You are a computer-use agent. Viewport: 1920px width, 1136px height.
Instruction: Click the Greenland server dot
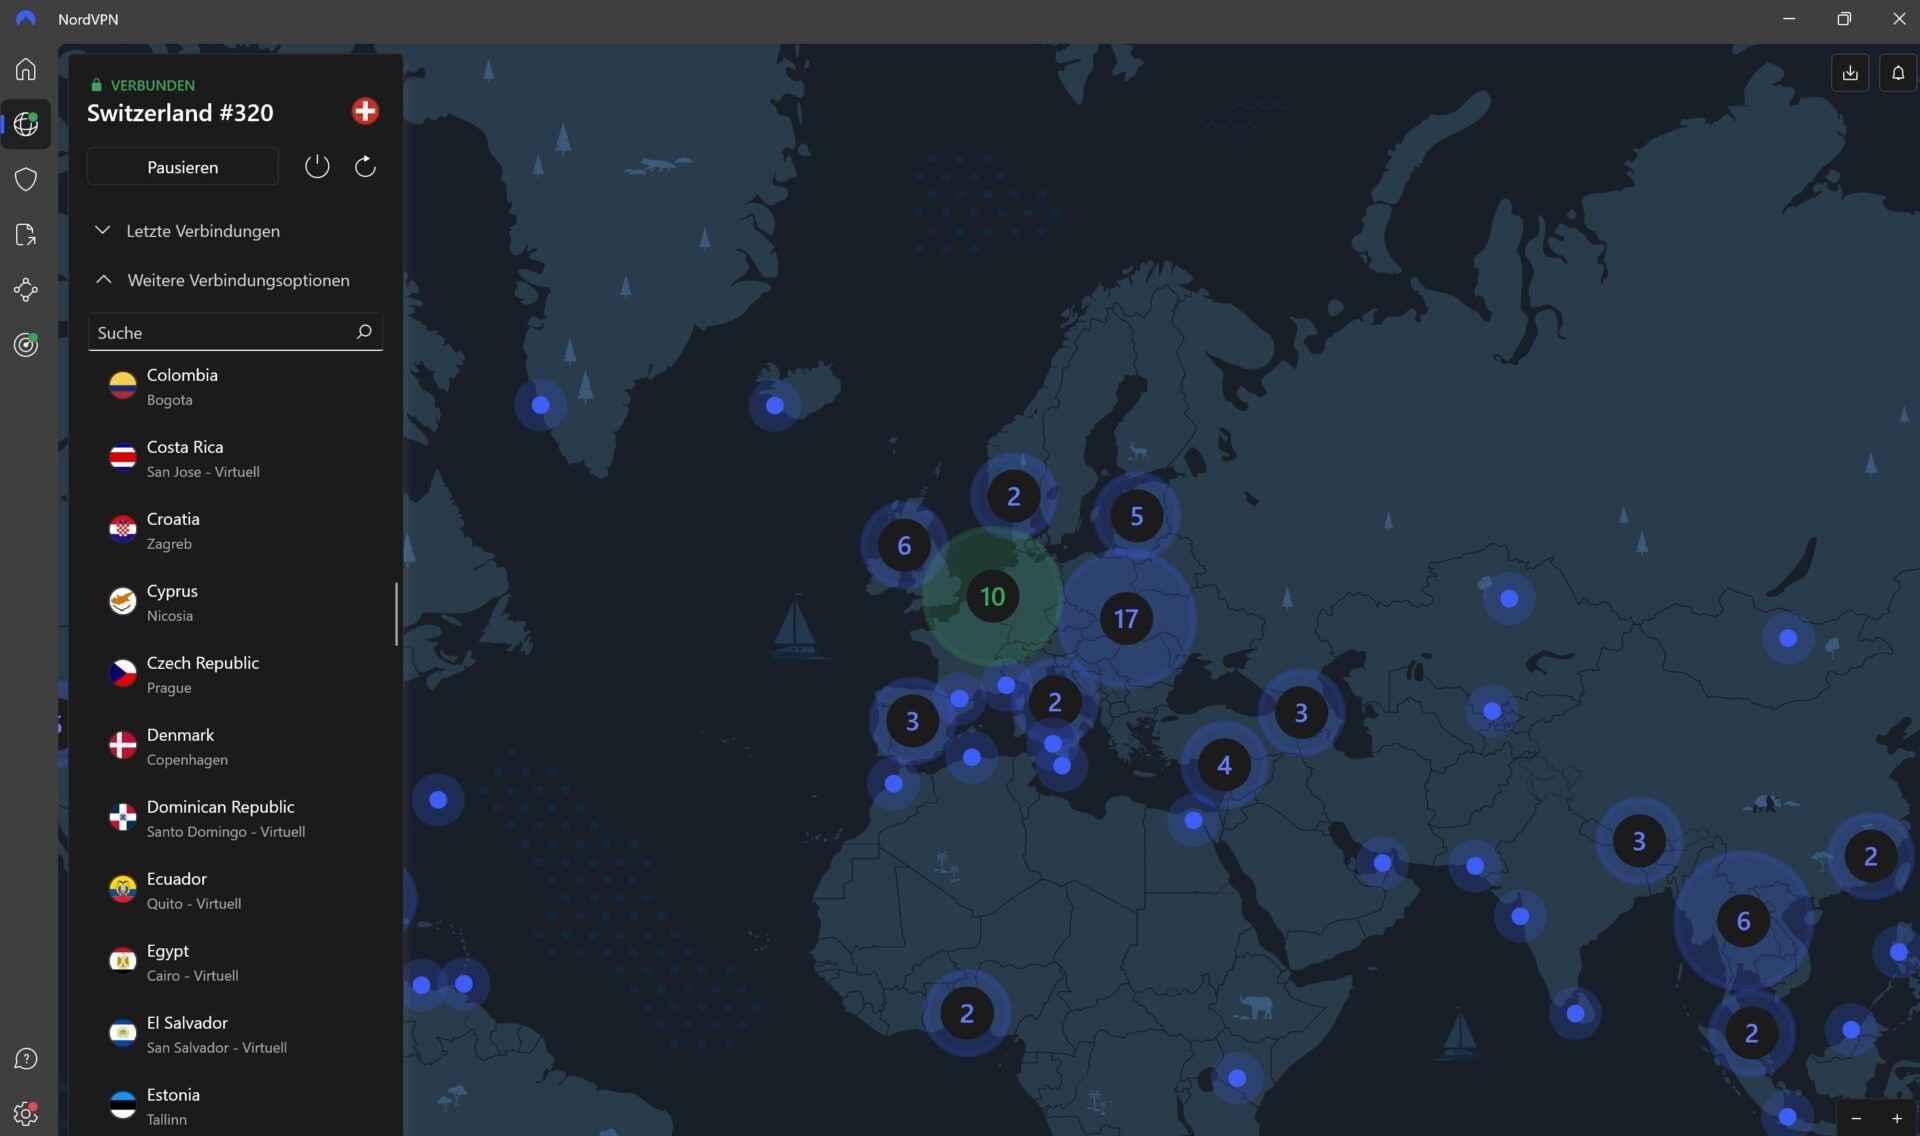click(541, 405)
